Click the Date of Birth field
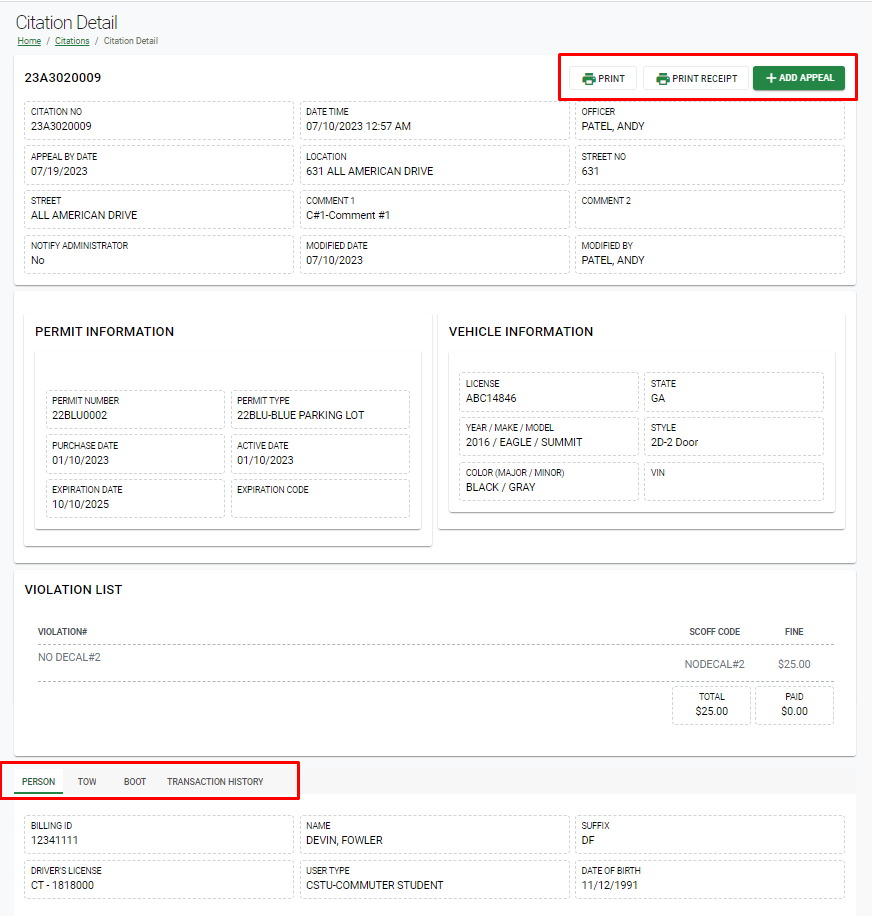The height and width of the screenshot is (916, 872). coord(709,878)
